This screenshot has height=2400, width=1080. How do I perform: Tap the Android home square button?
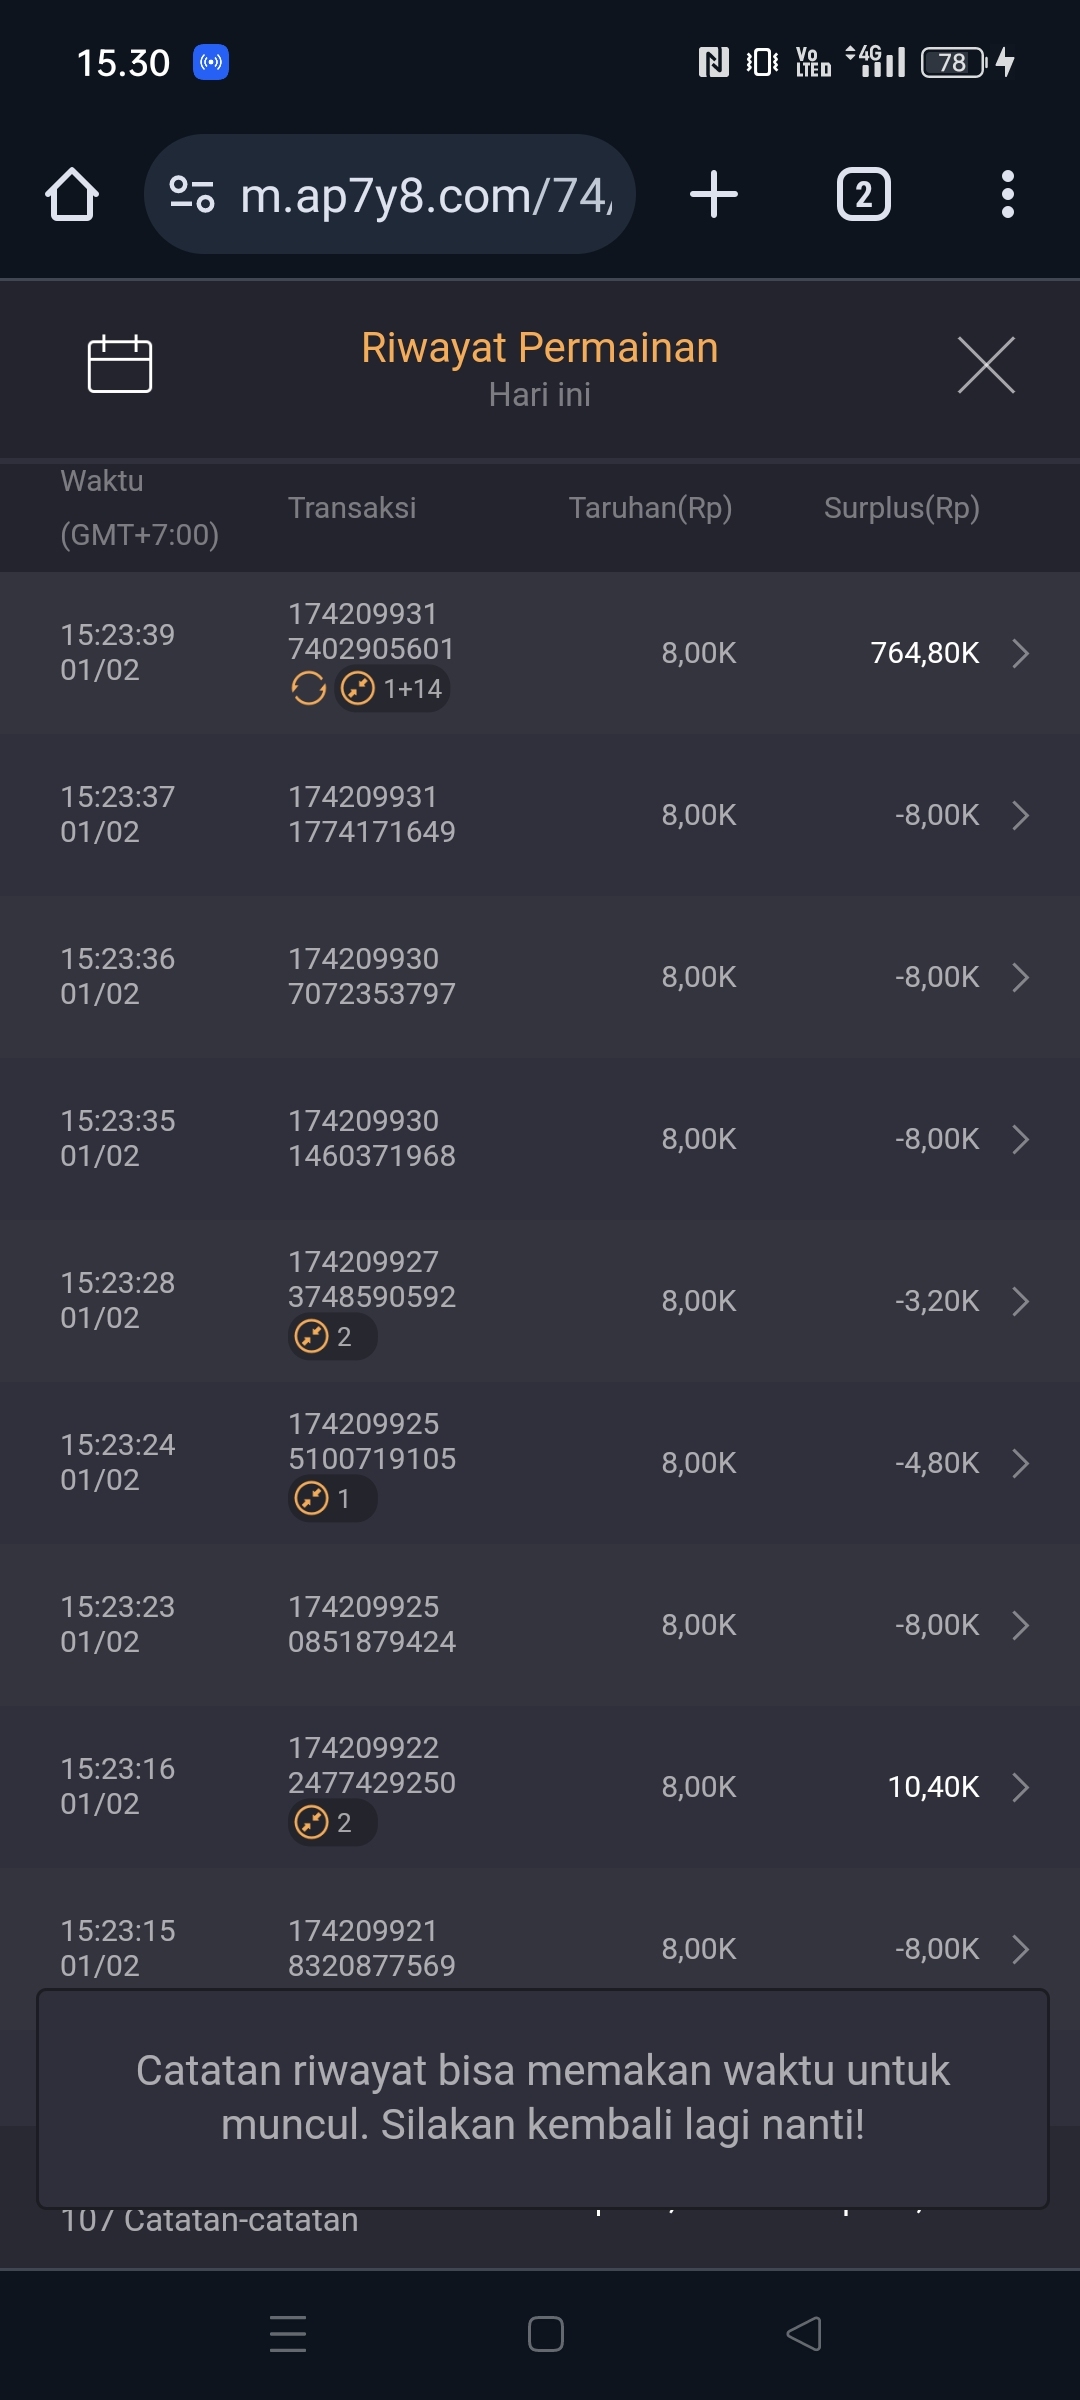pyautogui.click(x=546, y=2334)
